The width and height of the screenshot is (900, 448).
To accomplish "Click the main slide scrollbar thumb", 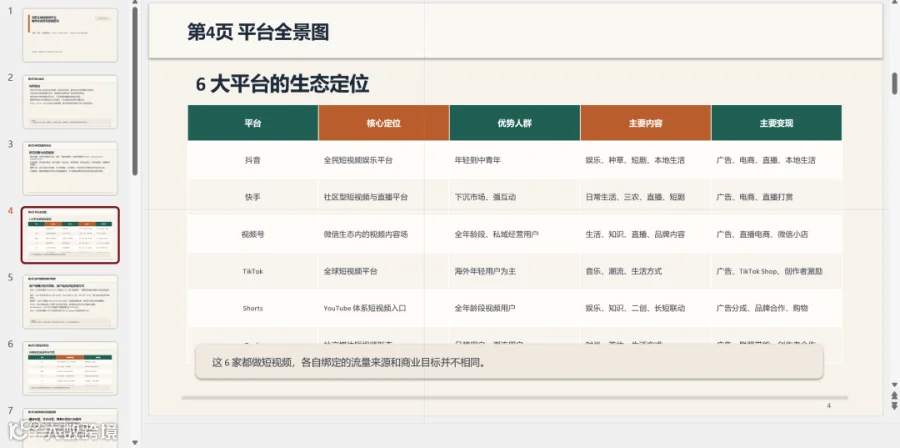I will point(894,84).
